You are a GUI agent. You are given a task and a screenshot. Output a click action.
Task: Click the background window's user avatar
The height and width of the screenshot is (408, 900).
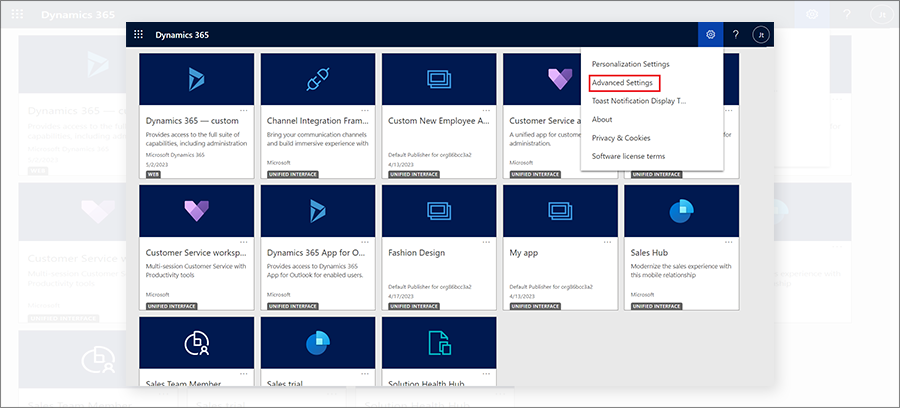click(x=880, y=14)
